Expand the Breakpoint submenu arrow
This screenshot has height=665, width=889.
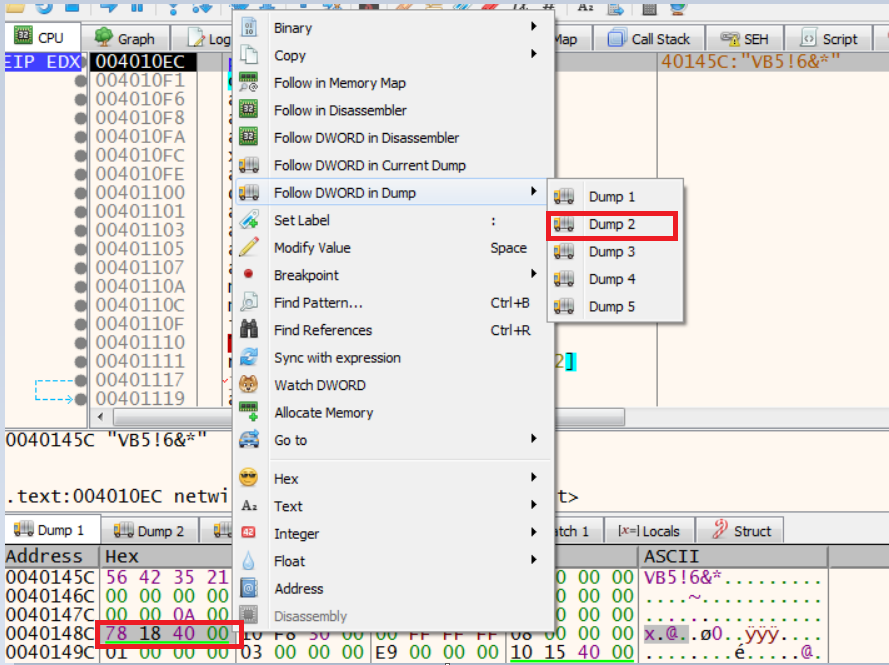534,275
